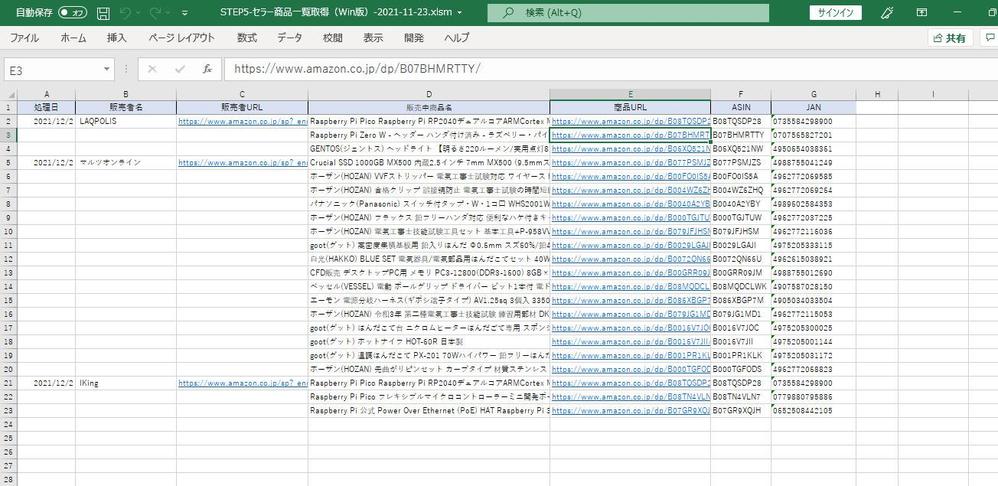This screenshot has height=486, width=998.
Task: Click the サインイン button
Action: 835,13
